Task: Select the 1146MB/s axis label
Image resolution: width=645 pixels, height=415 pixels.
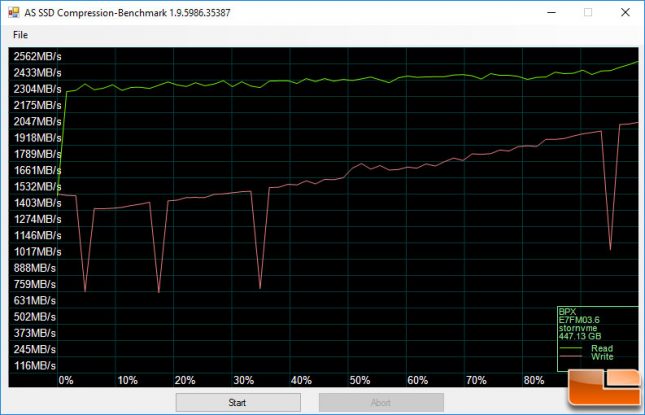Action: (37, 235)
